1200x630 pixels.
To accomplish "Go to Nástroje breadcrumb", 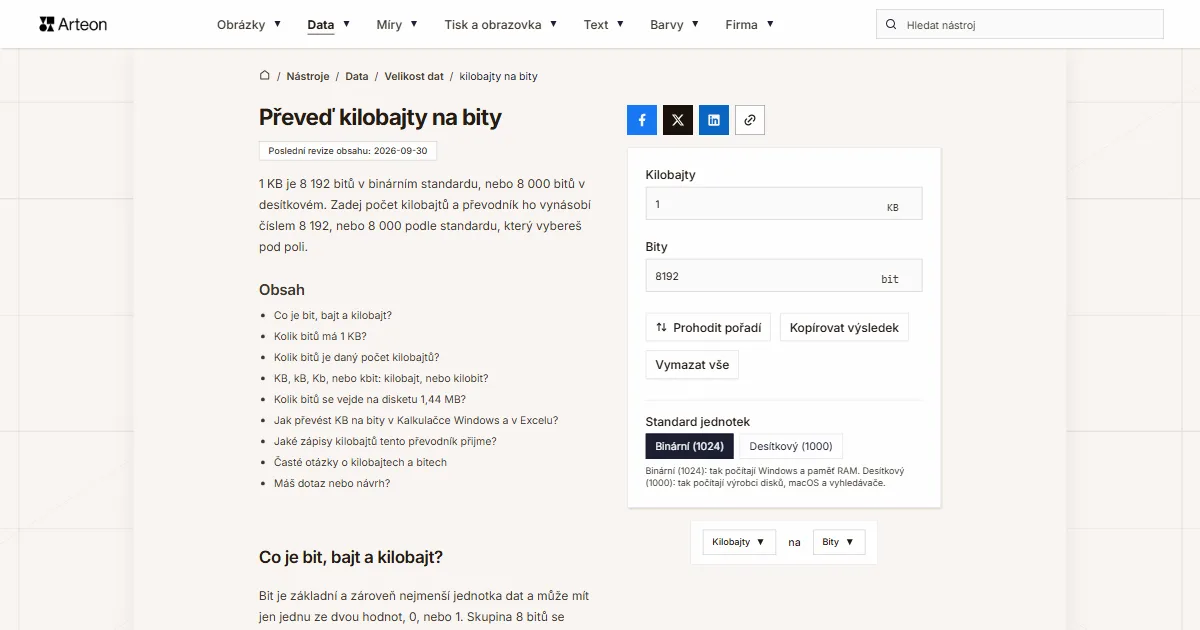I will [x=308, y=76].
